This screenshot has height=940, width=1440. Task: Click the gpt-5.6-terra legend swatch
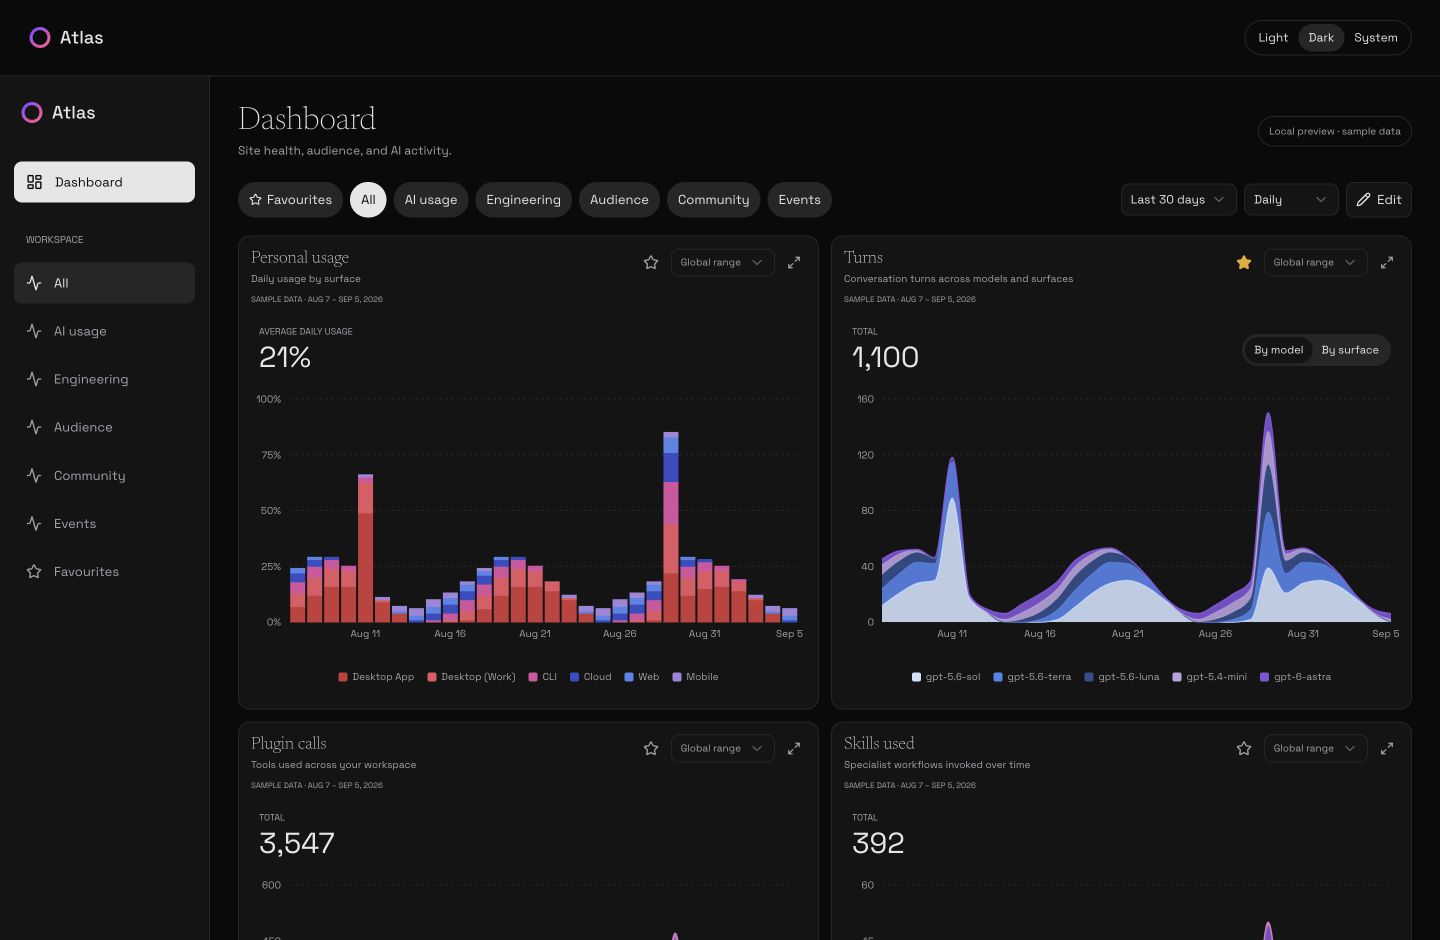(998, 677)
